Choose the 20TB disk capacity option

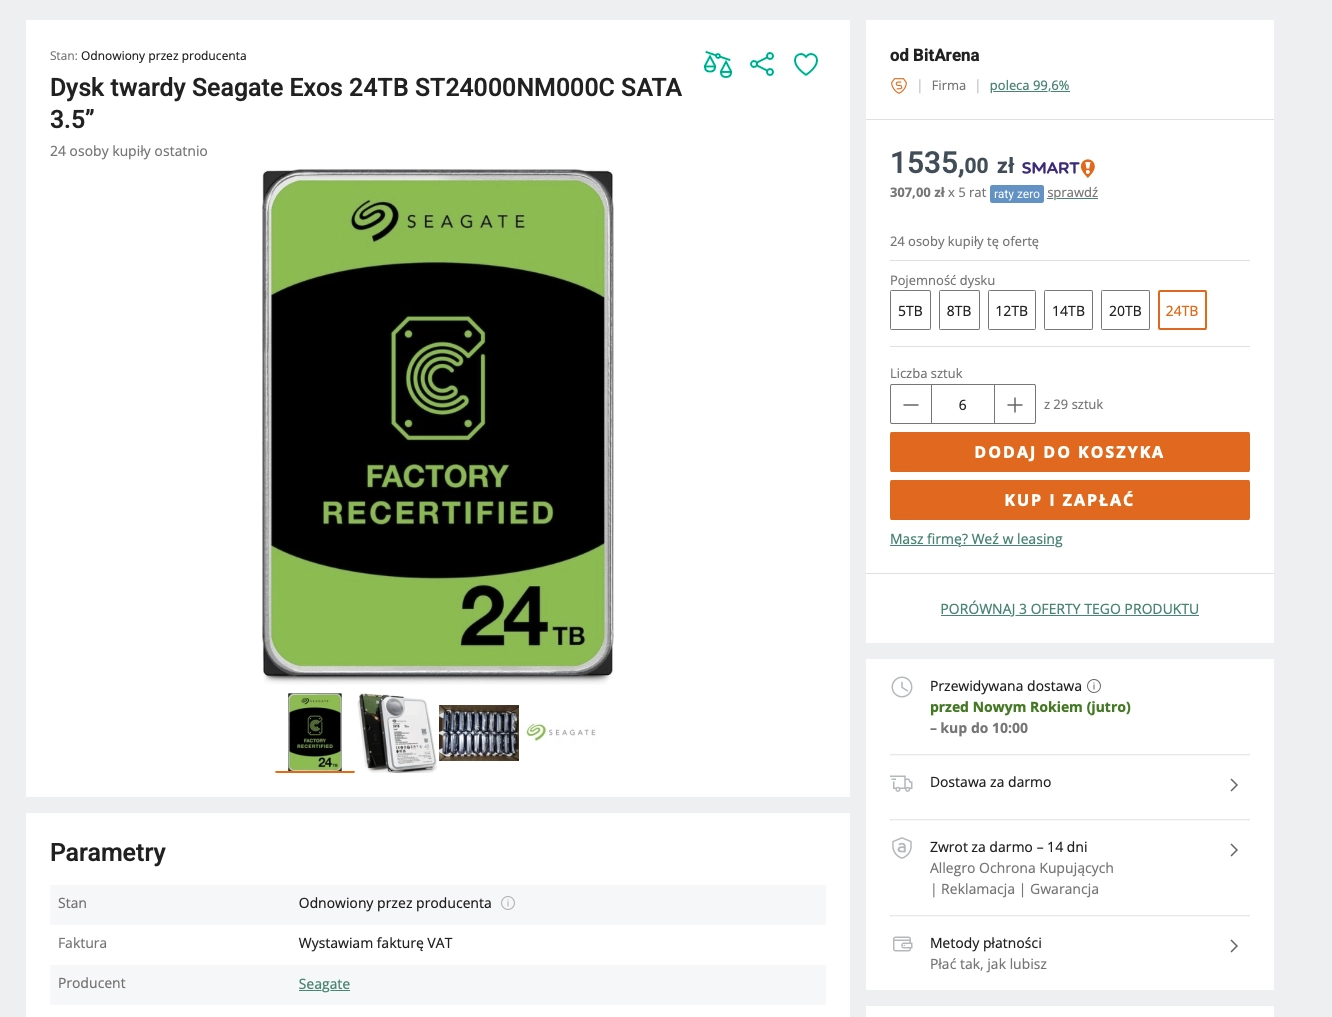[x=1125, y=311]
